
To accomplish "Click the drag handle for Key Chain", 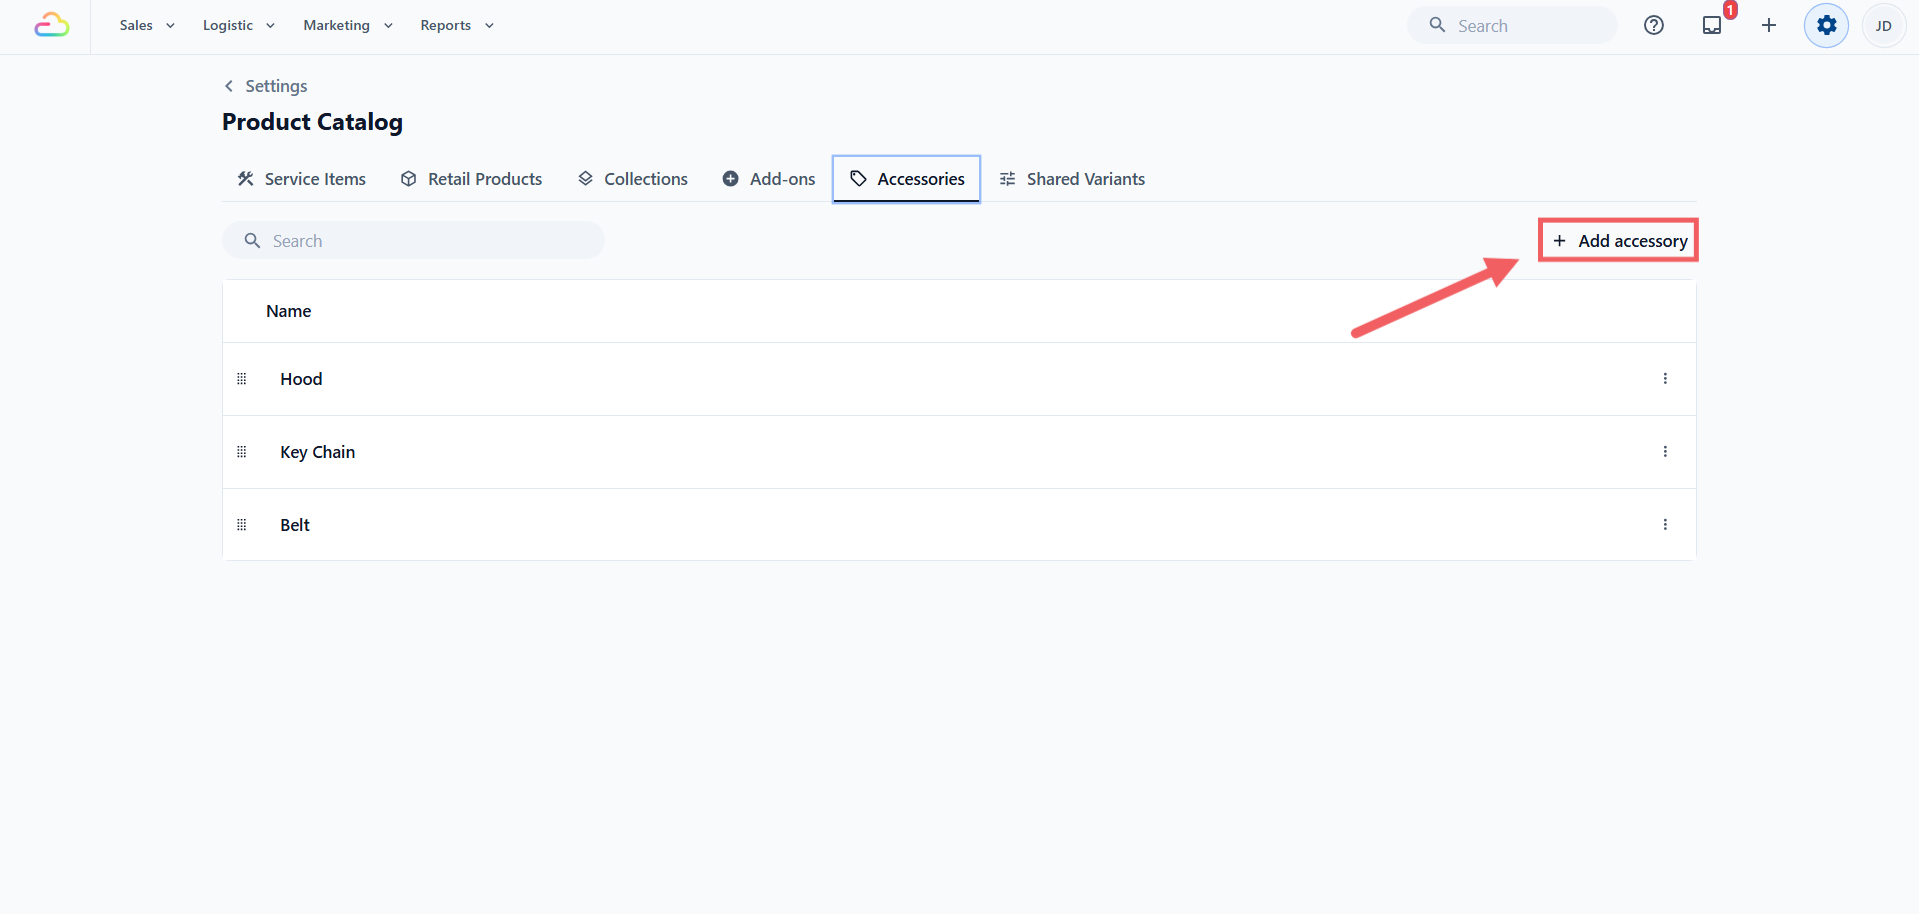I will (241, 452).
